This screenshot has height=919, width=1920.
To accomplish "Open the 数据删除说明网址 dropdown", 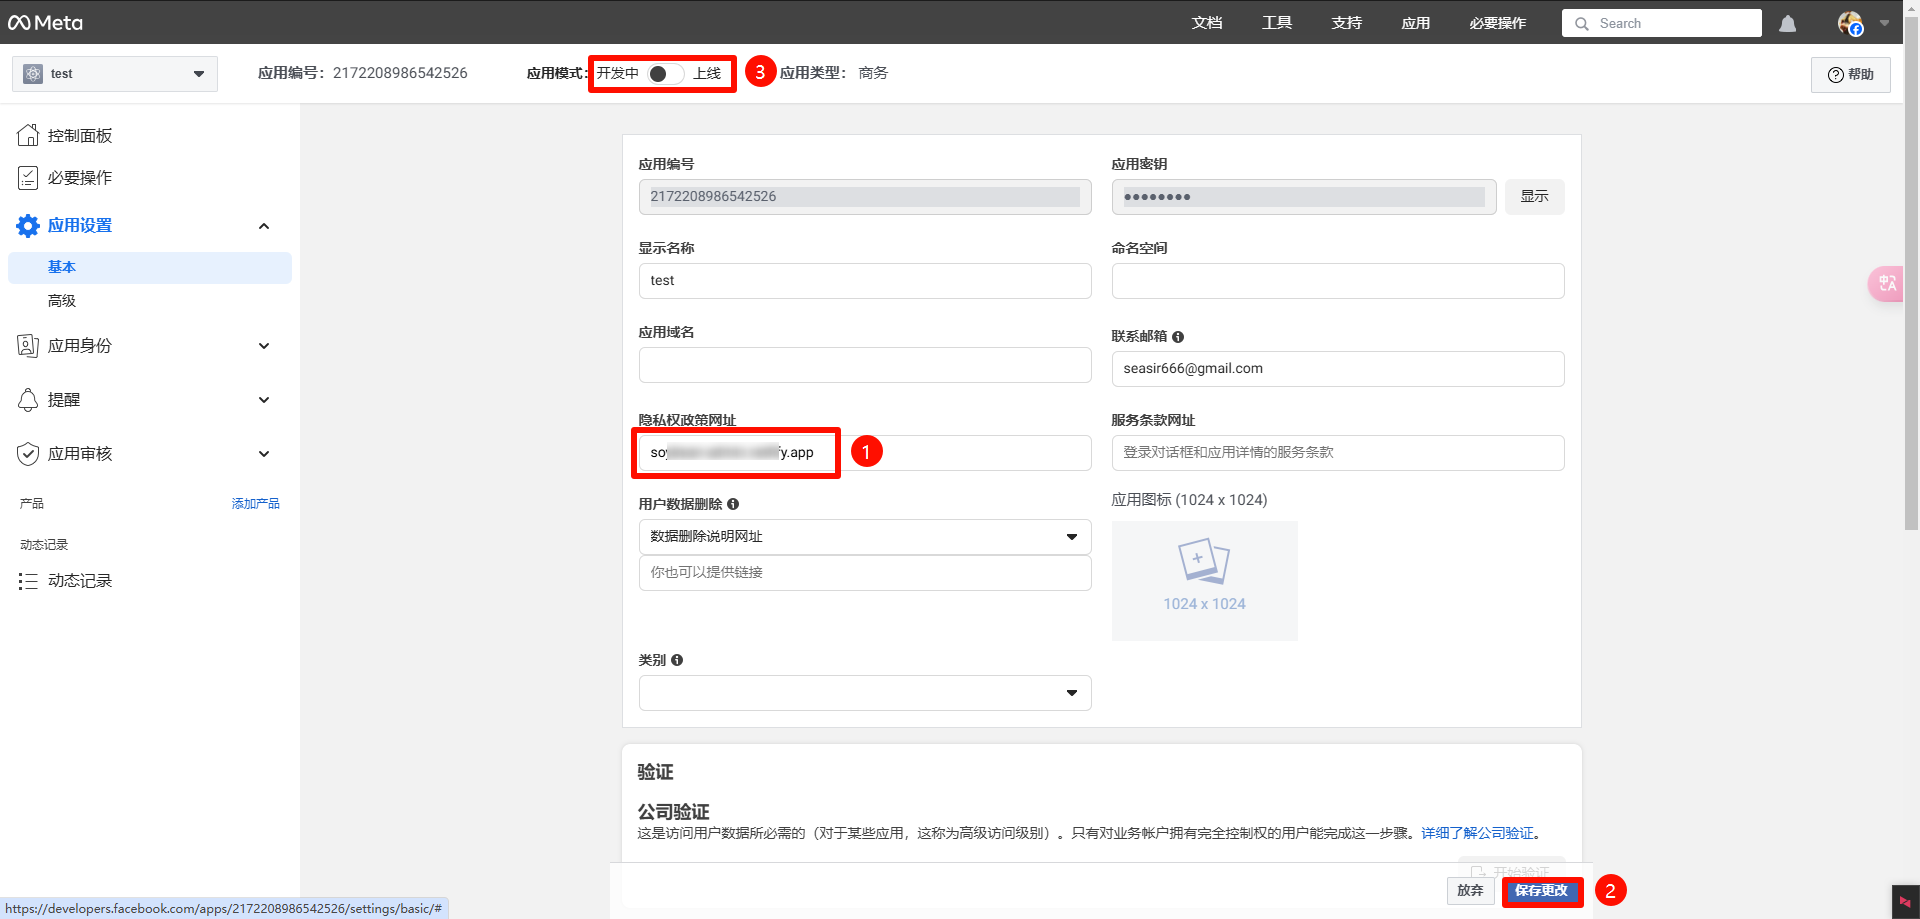I will [x=864, y=537].
